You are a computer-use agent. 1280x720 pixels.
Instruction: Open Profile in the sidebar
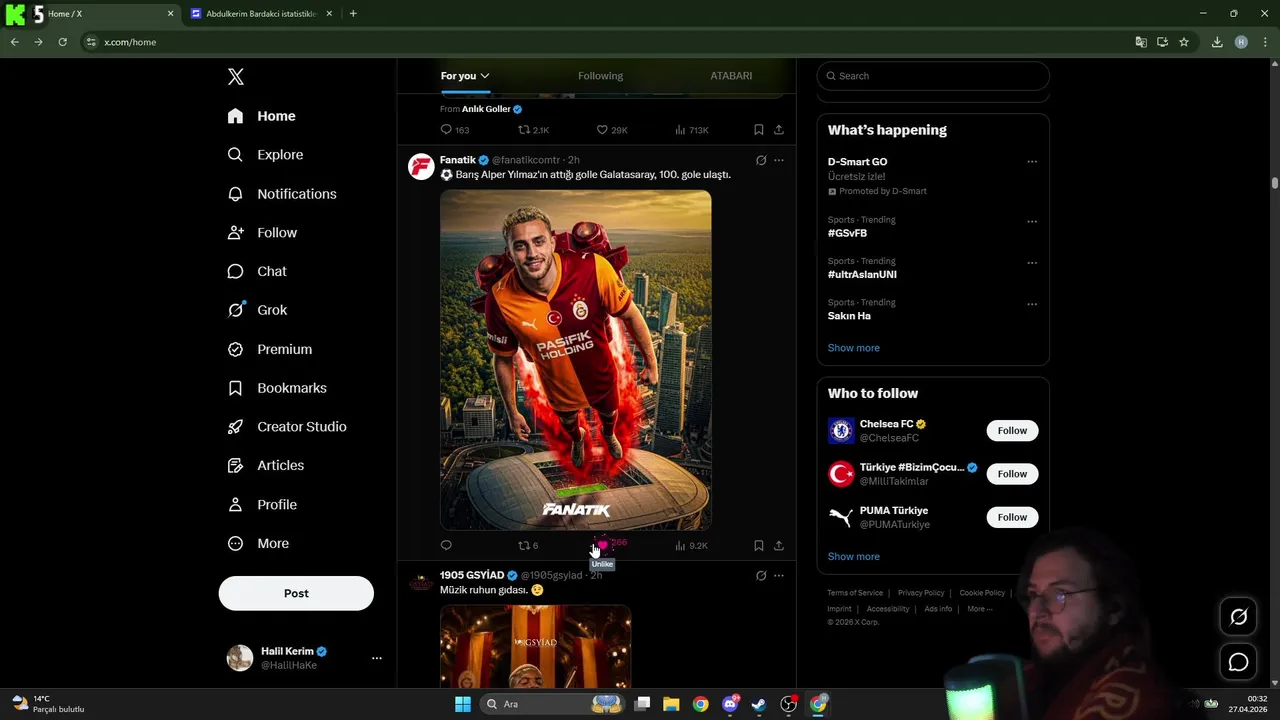262,505
